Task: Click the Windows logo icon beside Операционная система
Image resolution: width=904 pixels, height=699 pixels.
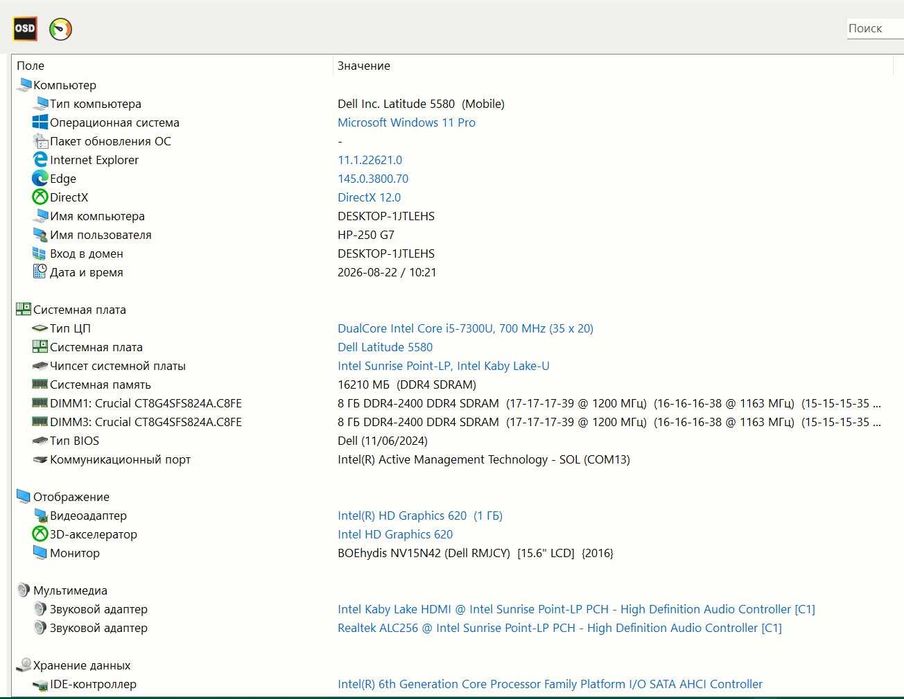Action: point(40,122)
